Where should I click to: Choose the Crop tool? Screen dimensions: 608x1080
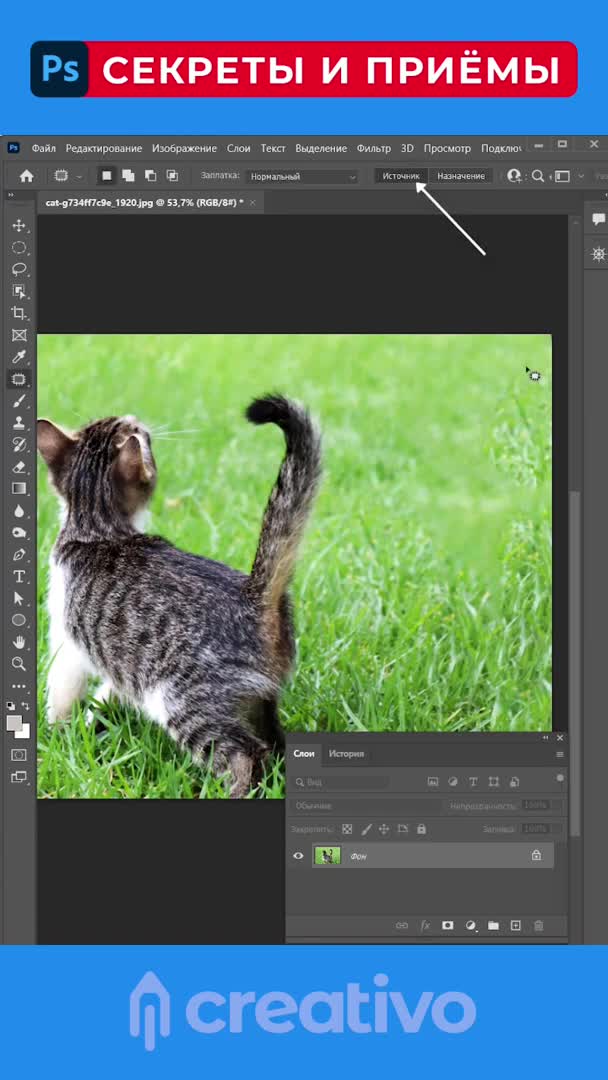pyautogui.click(x=19, y=313)
